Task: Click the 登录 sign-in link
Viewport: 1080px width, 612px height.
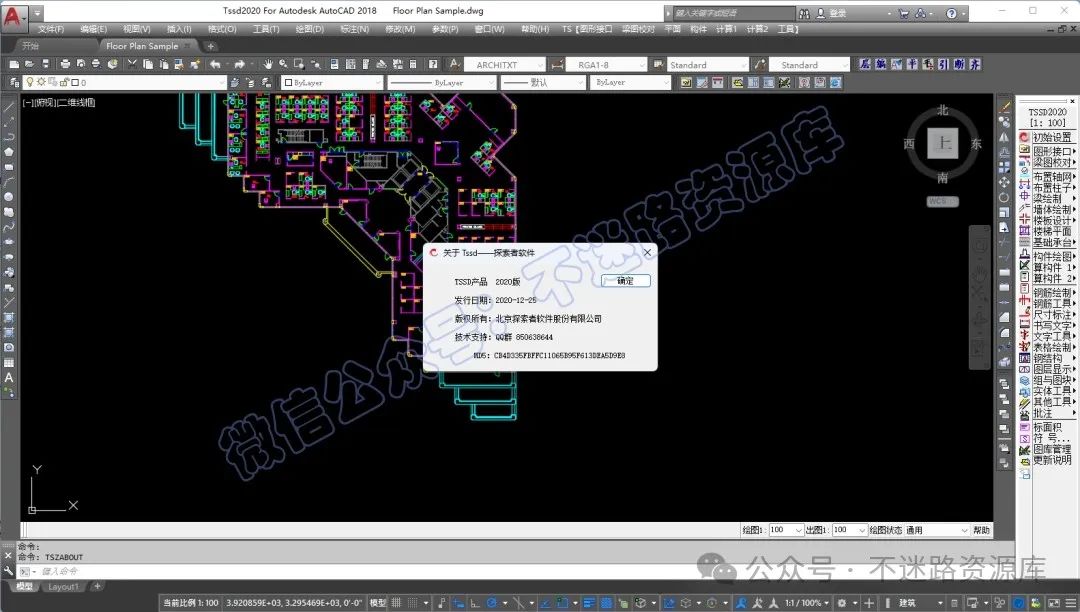Action: (838, 13)
